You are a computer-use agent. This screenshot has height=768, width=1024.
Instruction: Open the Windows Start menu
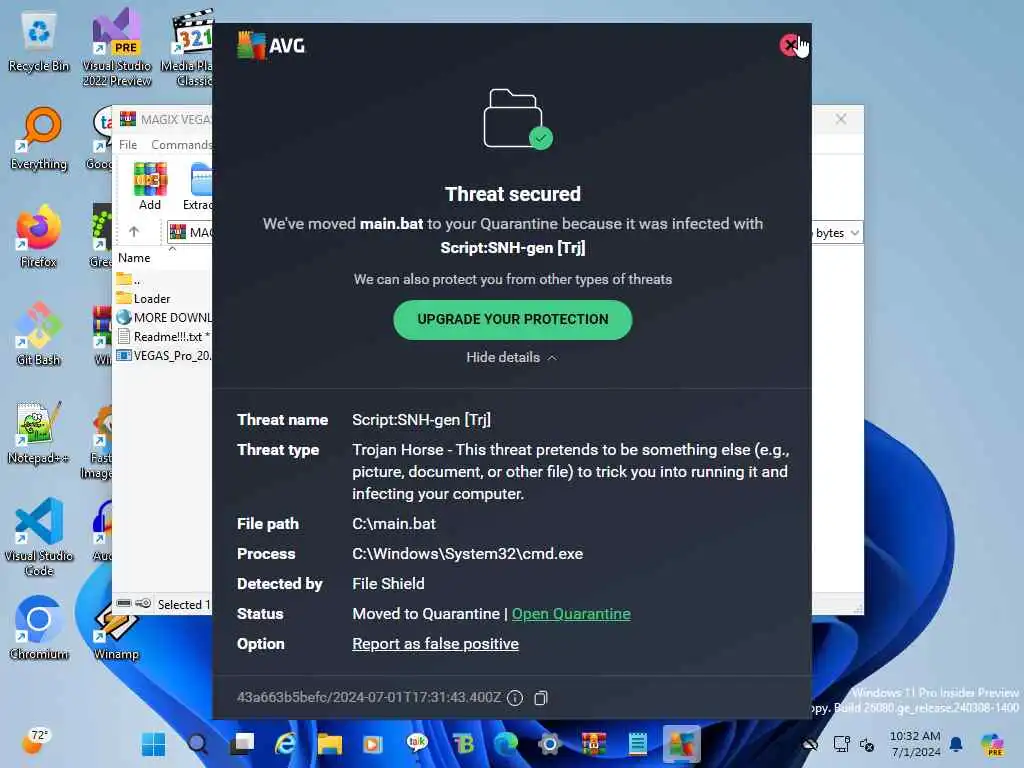coord(154,744)
